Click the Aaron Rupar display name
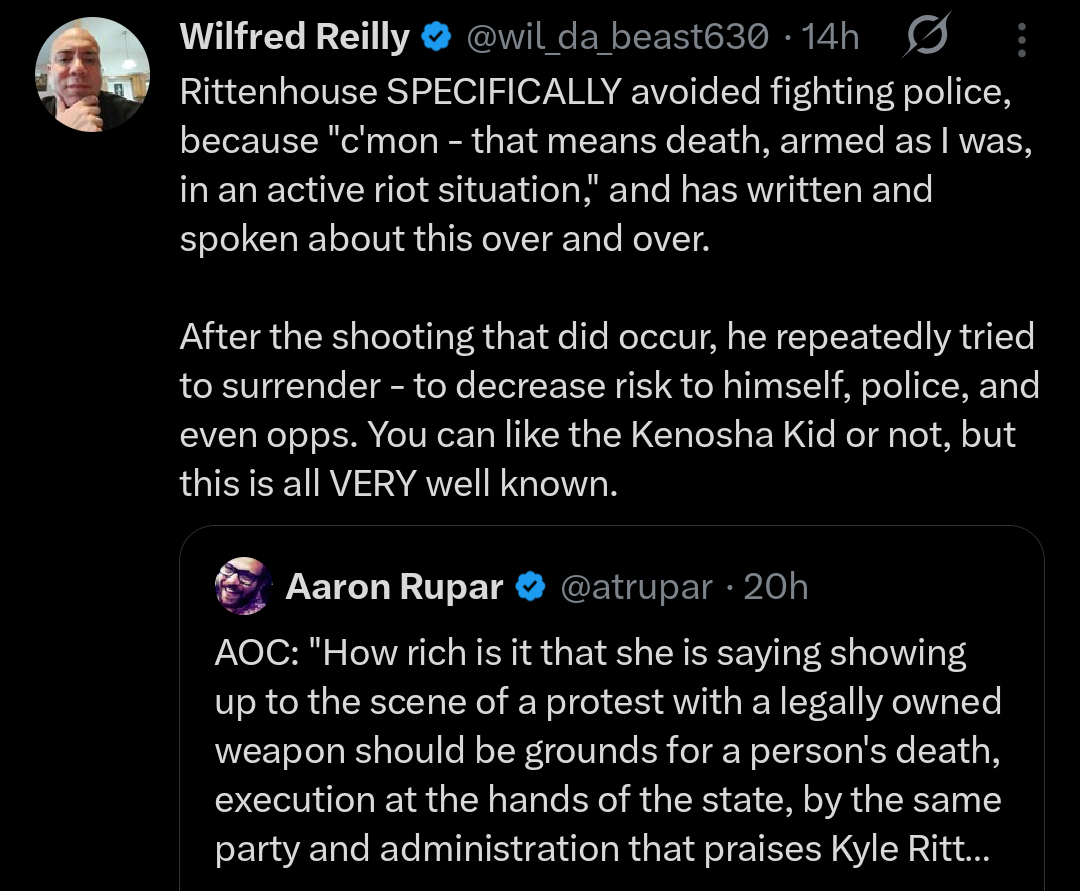Screen dimensions: 1080x891 [394, 587]
